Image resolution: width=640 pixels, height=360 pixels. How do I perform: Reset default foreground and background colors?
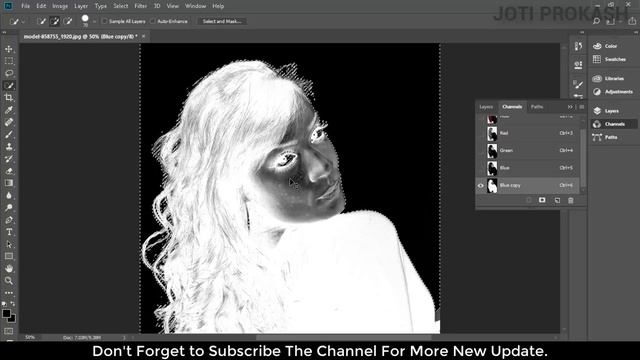[x=4, y=304]
